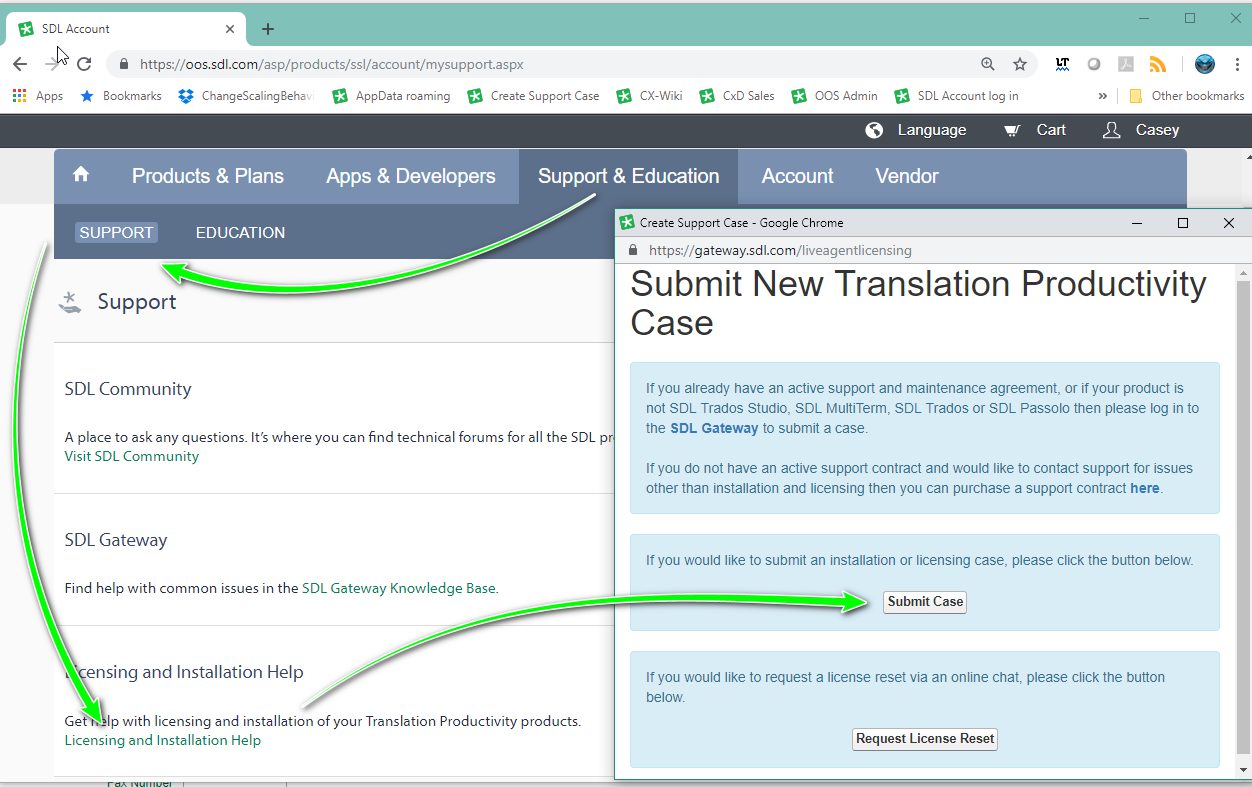Screen dimensions: 1252x787
Task: Bookmark page with the star icon
Action: pos(1020,64)
